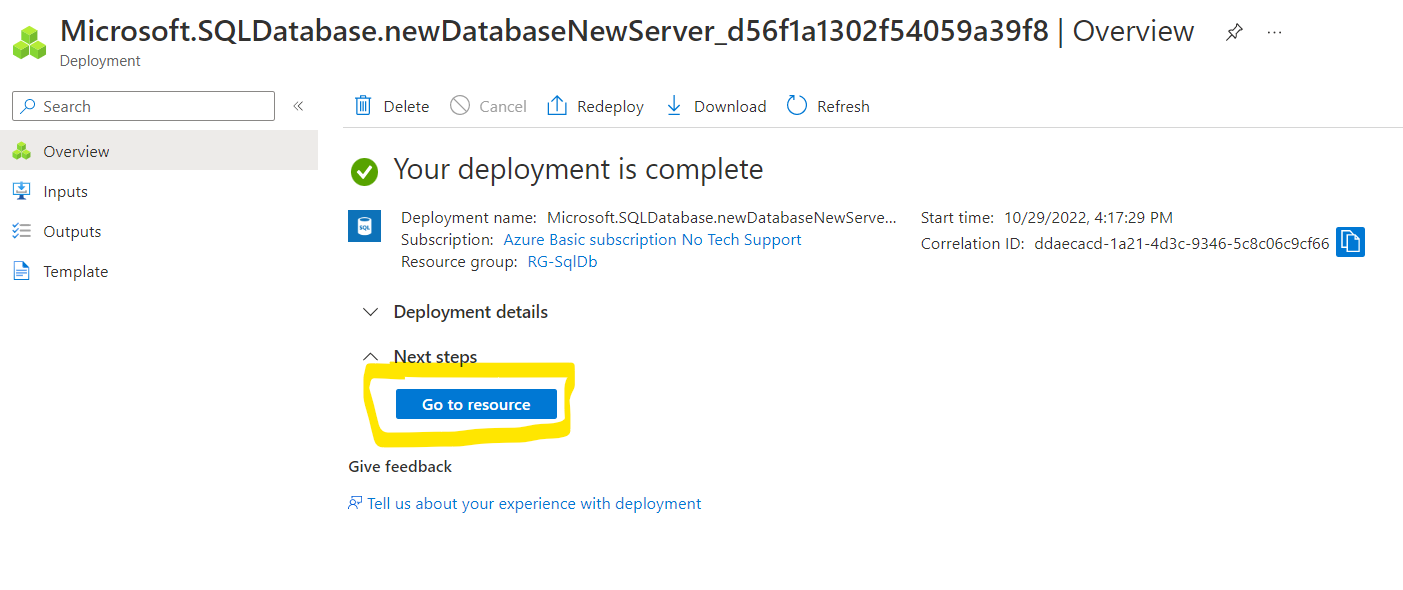Collapse the sidebar with the double chevron

298,106
